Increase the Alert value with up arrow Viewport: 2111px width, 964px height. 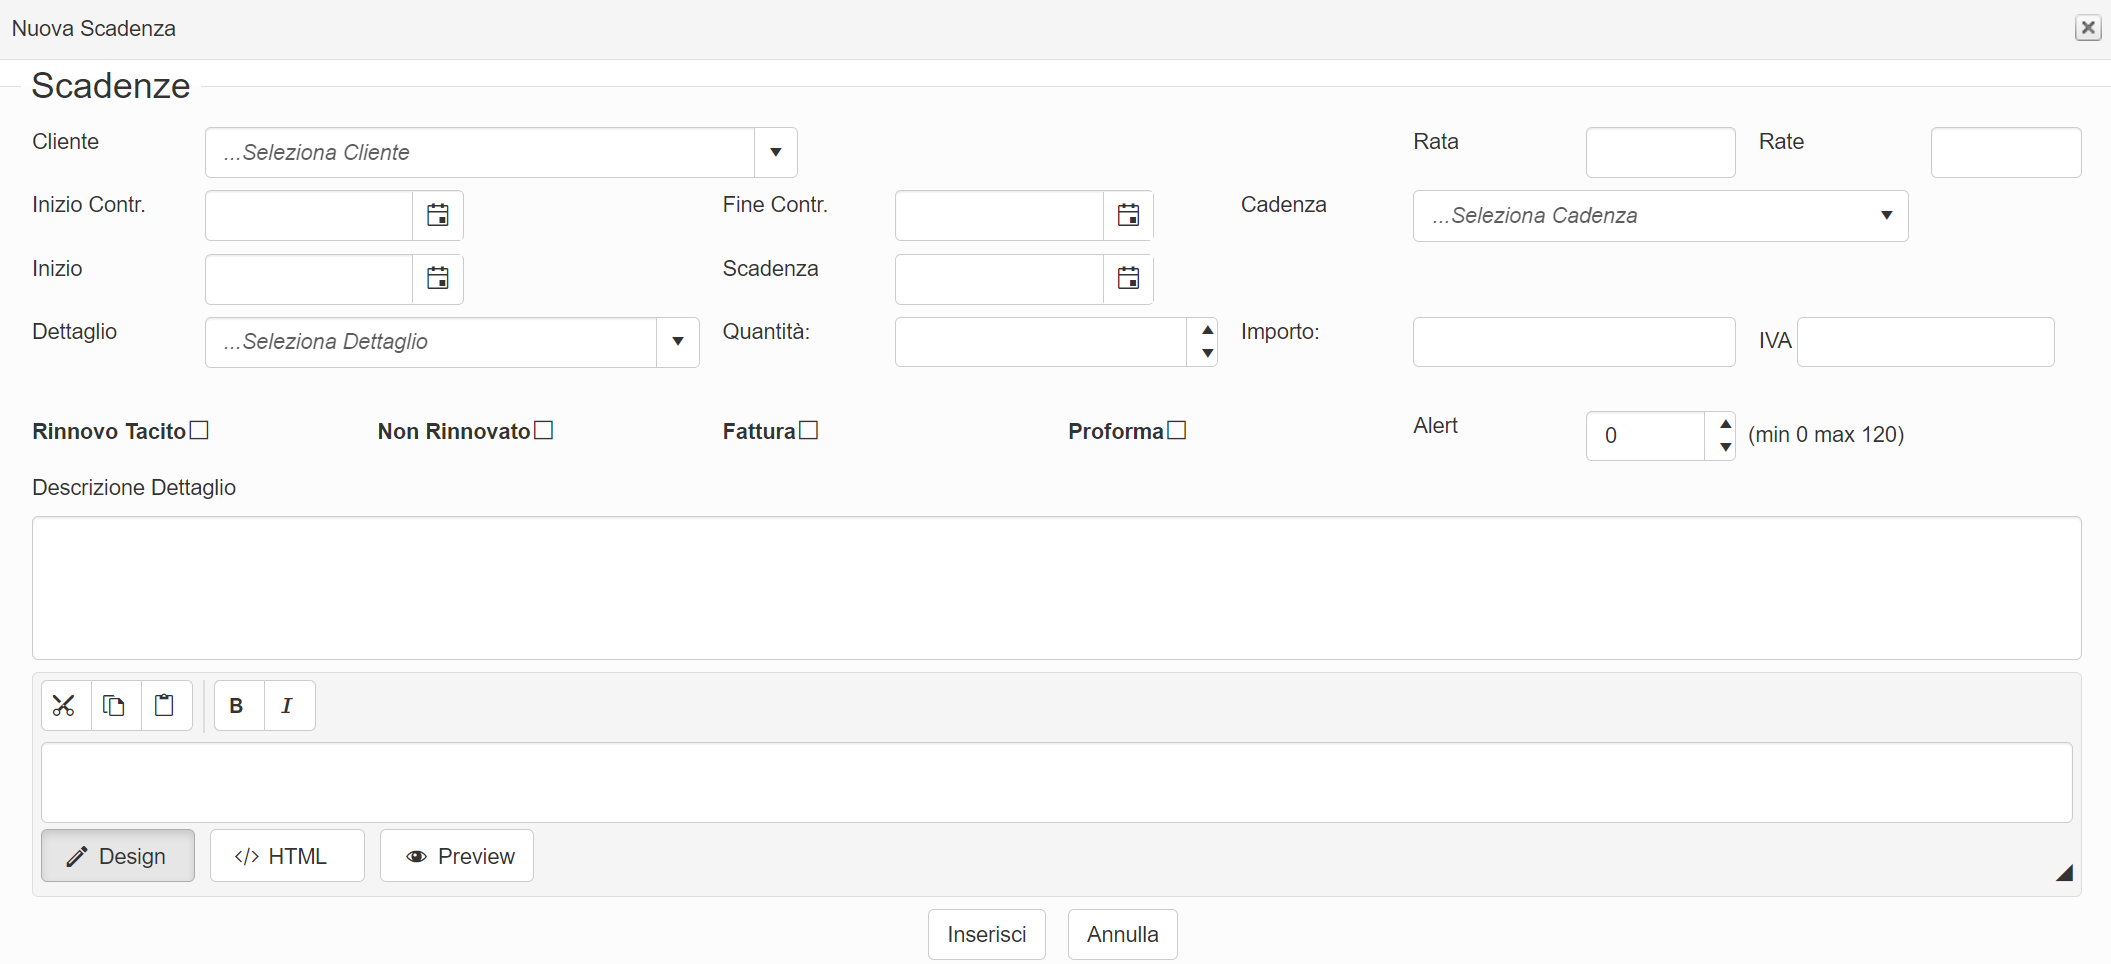tap(1725, 424)
